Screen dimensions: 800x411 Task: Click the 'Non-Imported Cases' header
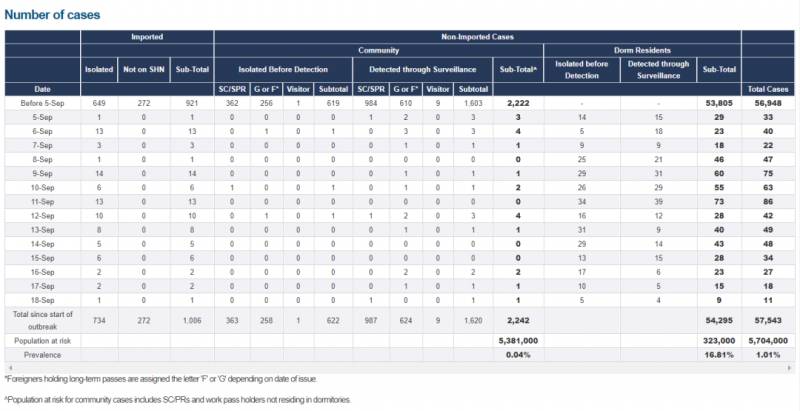click(477, 37)
